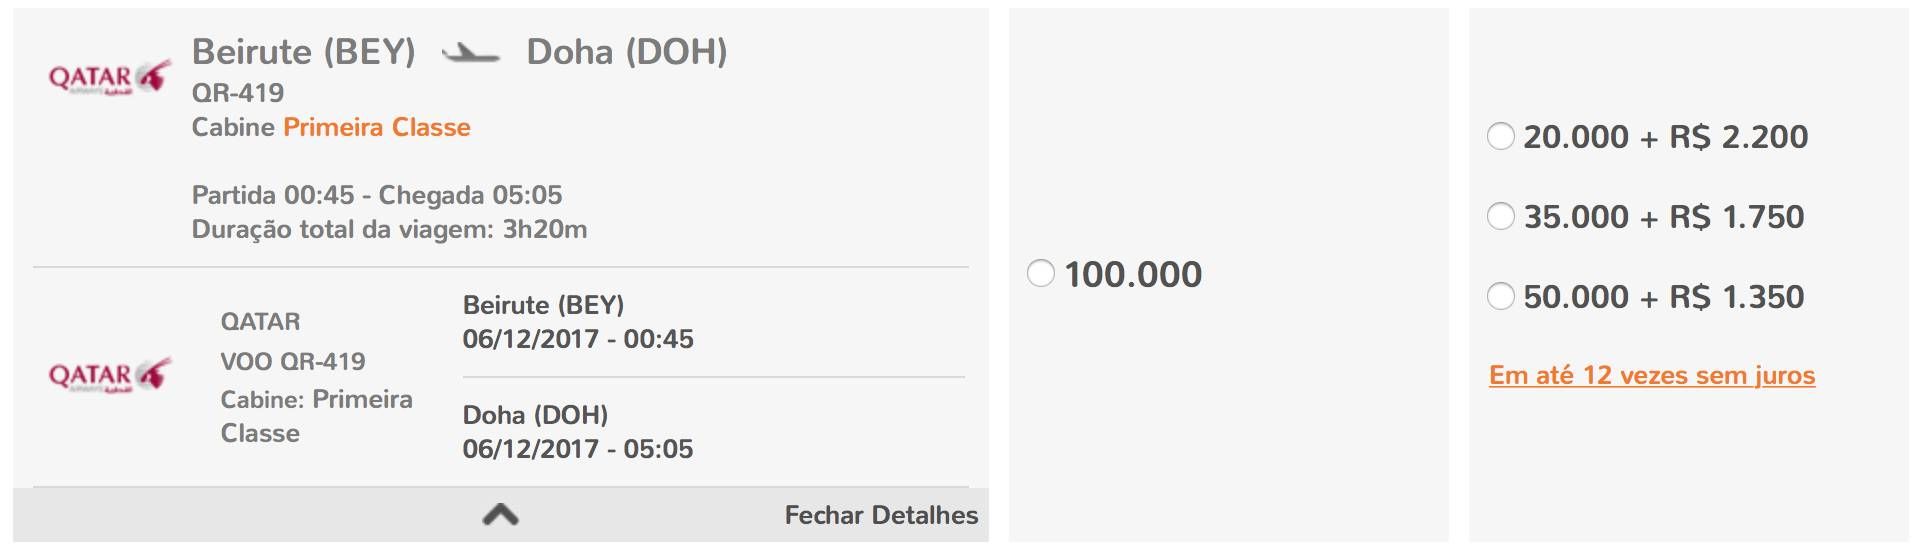Click the airplane icon between Beirute and Doha

tap(471, 53)
